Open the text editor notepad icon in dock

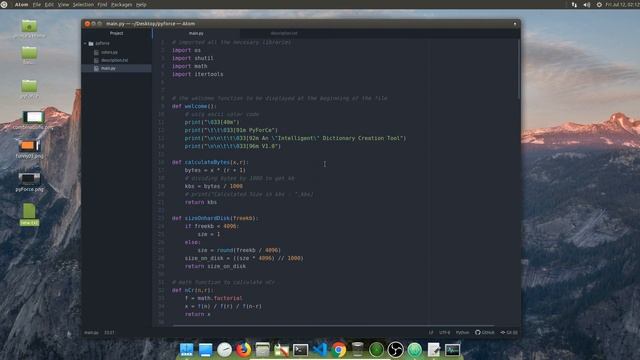click(433, 350)
